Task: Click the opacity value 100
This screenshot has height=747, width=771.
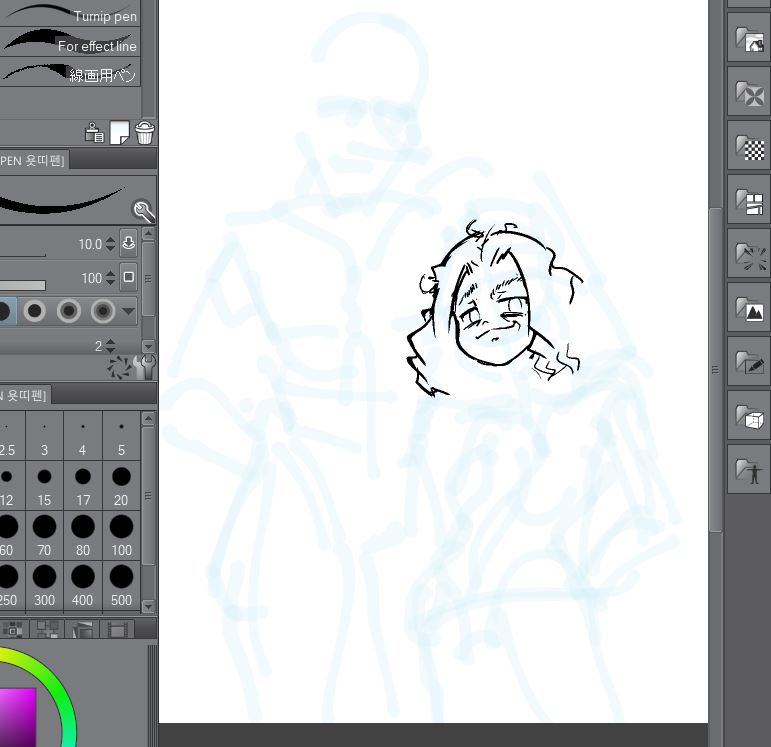Action: coord(91,278)
